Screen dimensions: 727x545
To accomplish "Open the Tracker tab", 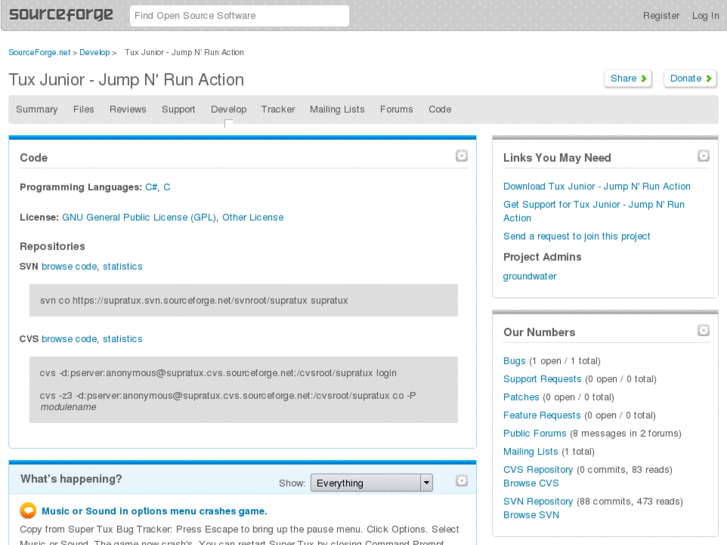I will 278,109.
